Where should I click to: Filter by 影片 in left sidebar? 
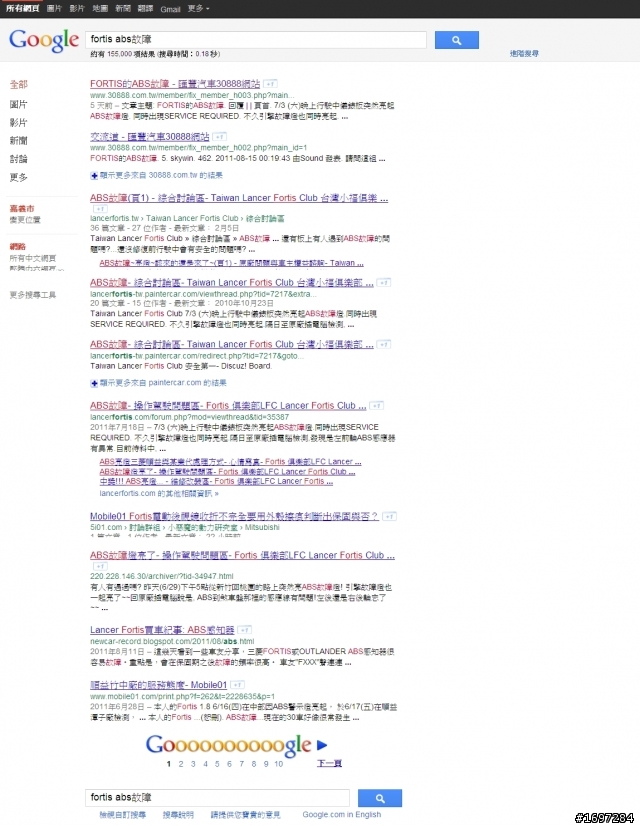[18, 123]
